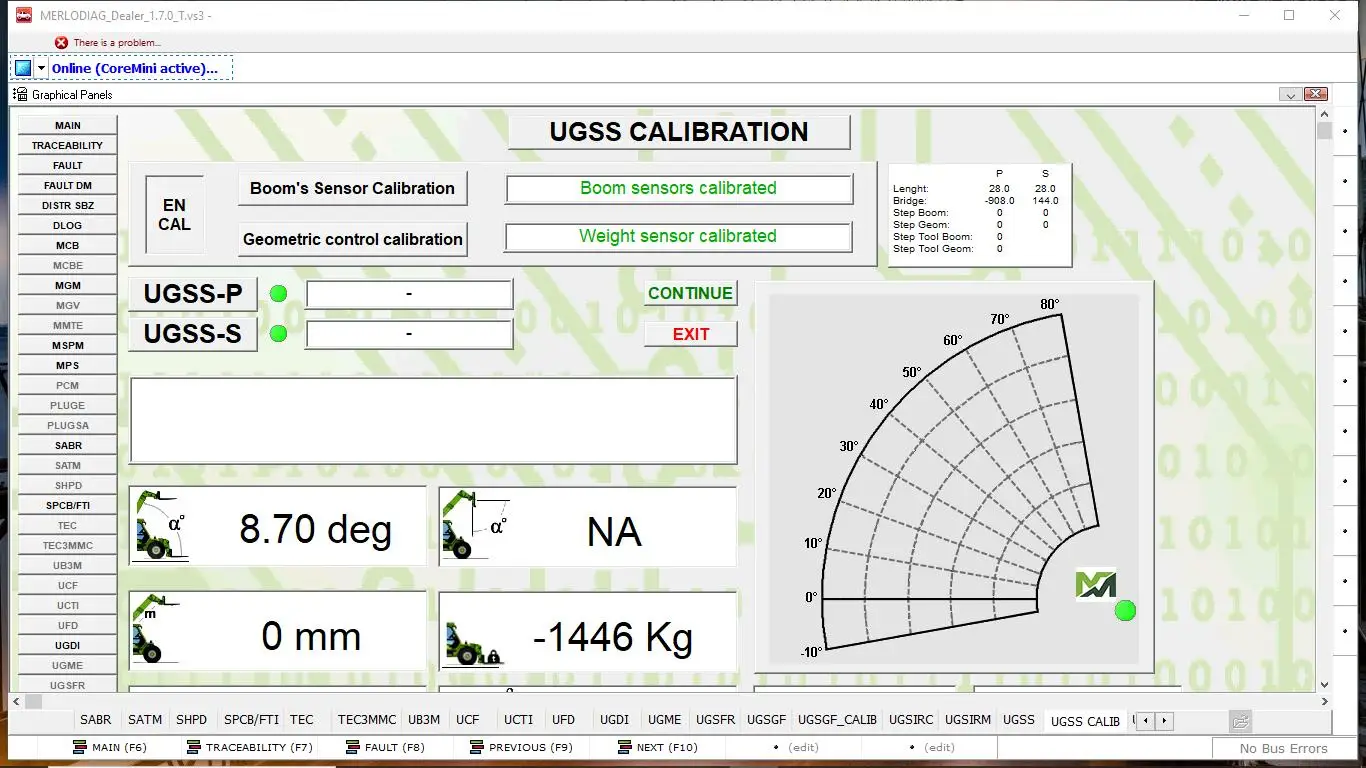Image resolution: width=1366 pixels, height=768 pixels.
Task: Click the PREVIOUS (F9) status bar icon
Action: 478,747
